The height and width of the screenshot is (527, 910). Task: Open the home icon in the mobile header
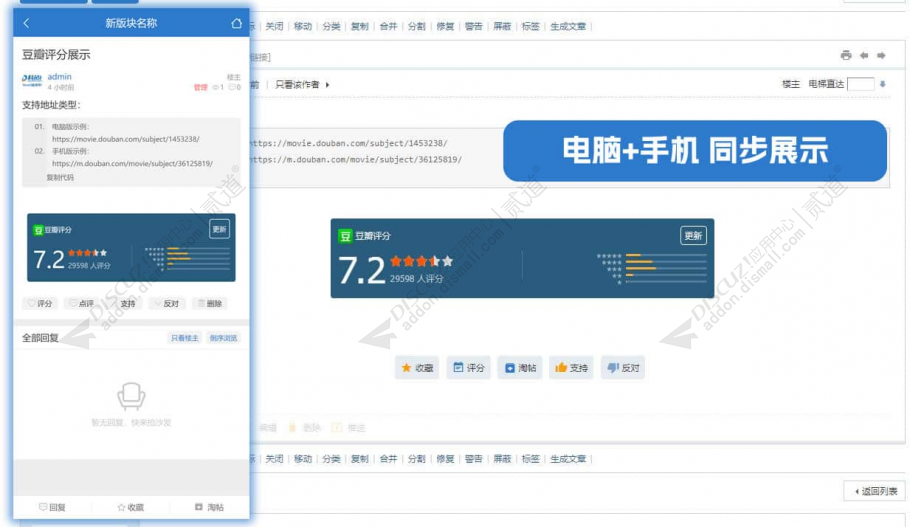[236, 23]
